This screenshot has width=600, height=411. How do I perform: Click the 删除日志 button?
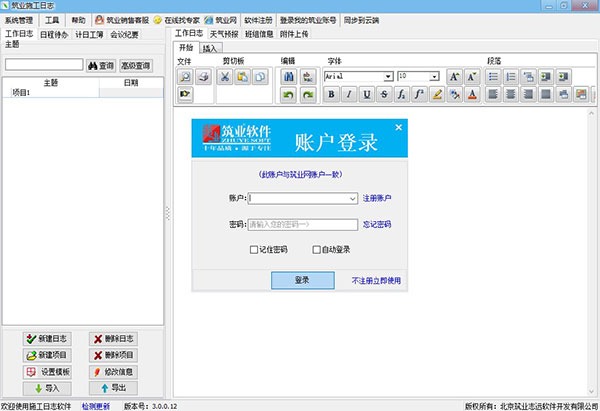click(113, 339)
